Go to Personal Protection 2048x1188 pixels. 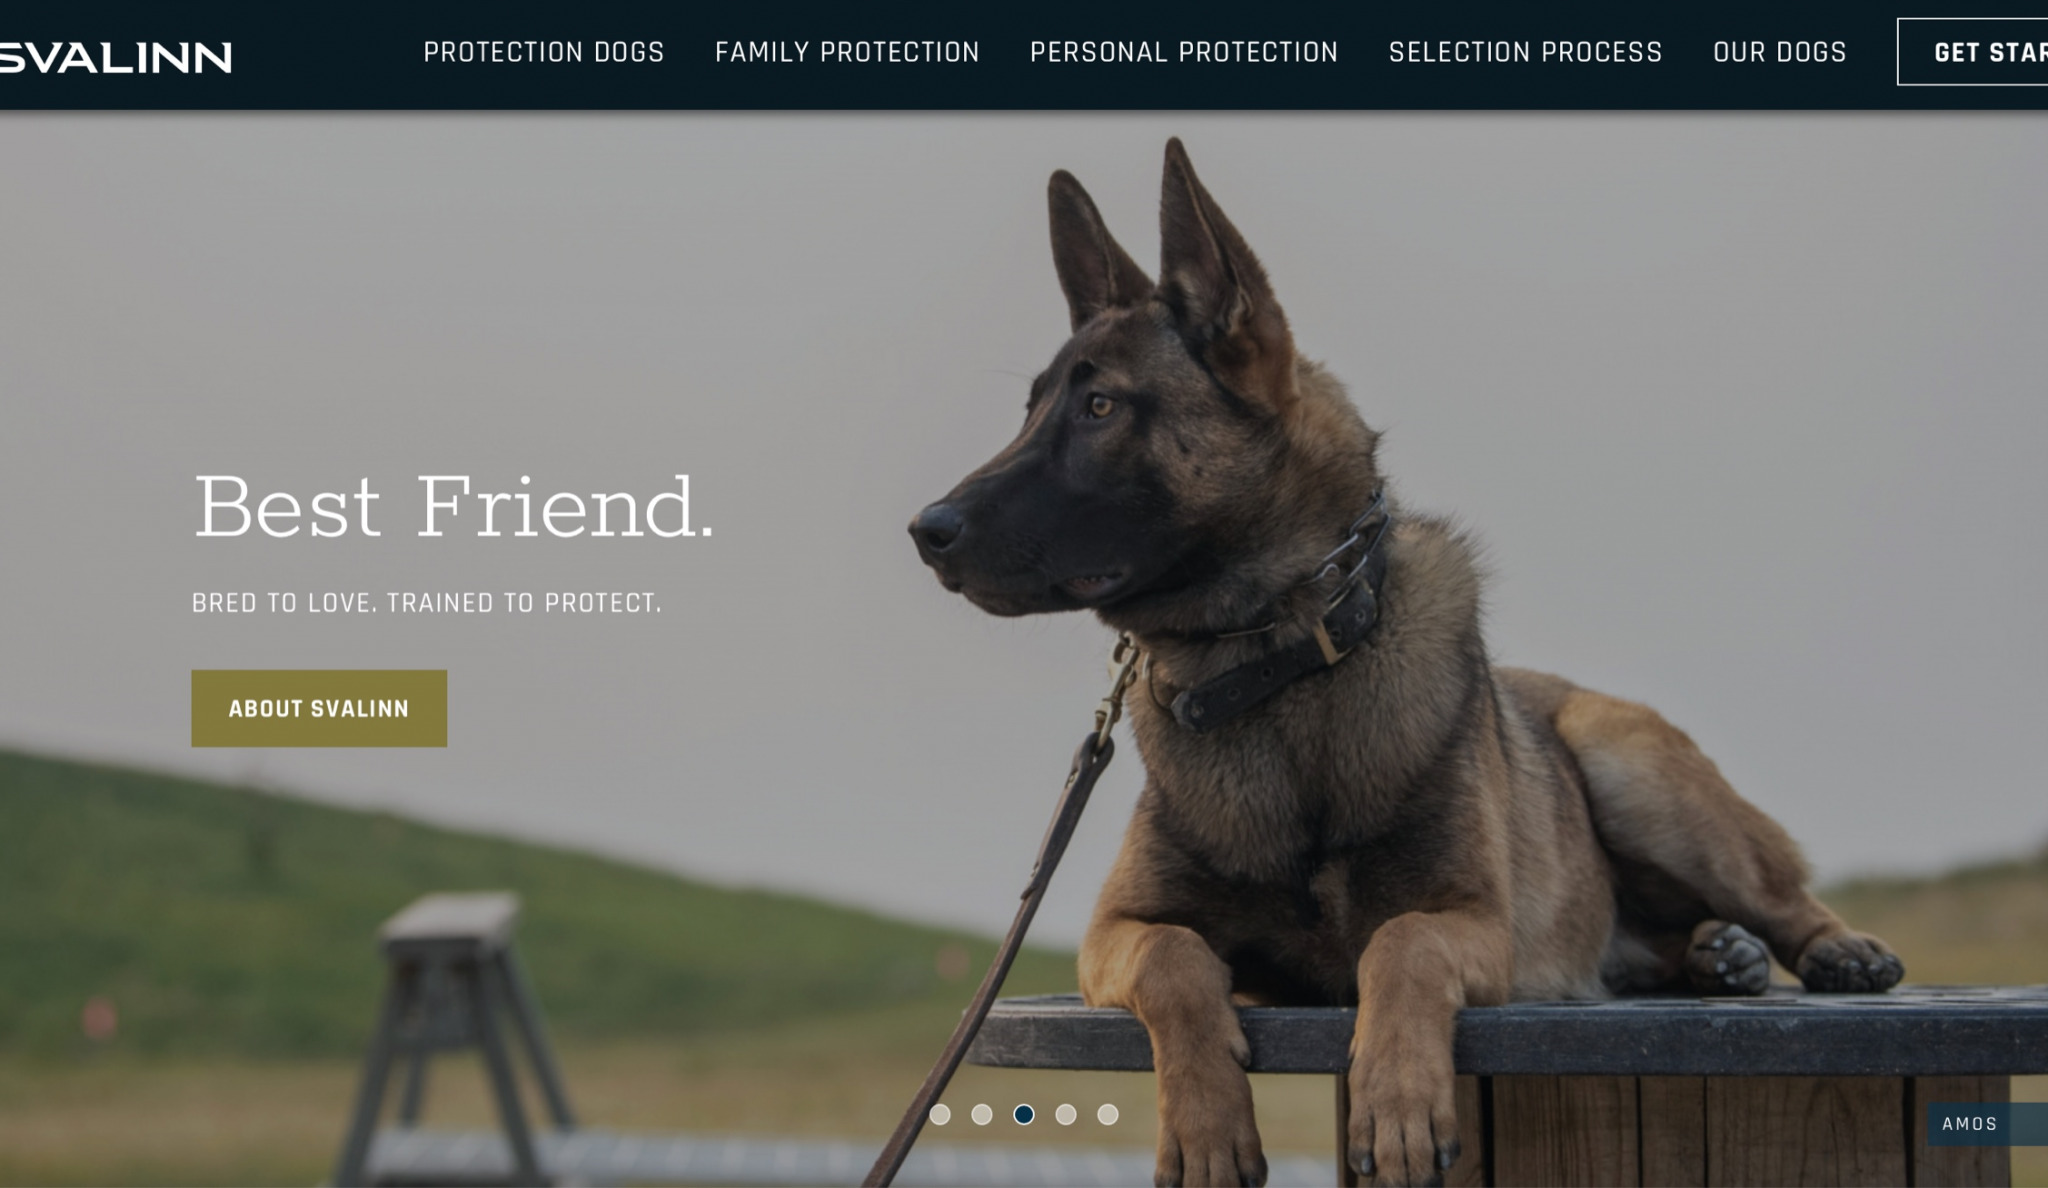tap(1184, 52)
